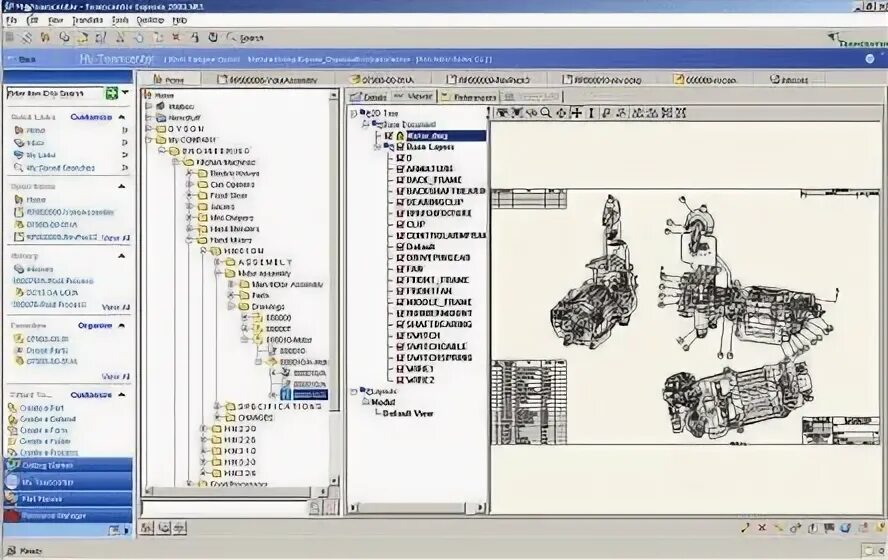Screen dimensions: 888x560
Task: Click the first icon in the bottom-left tree toolbar
Action: tap(147, 528)
